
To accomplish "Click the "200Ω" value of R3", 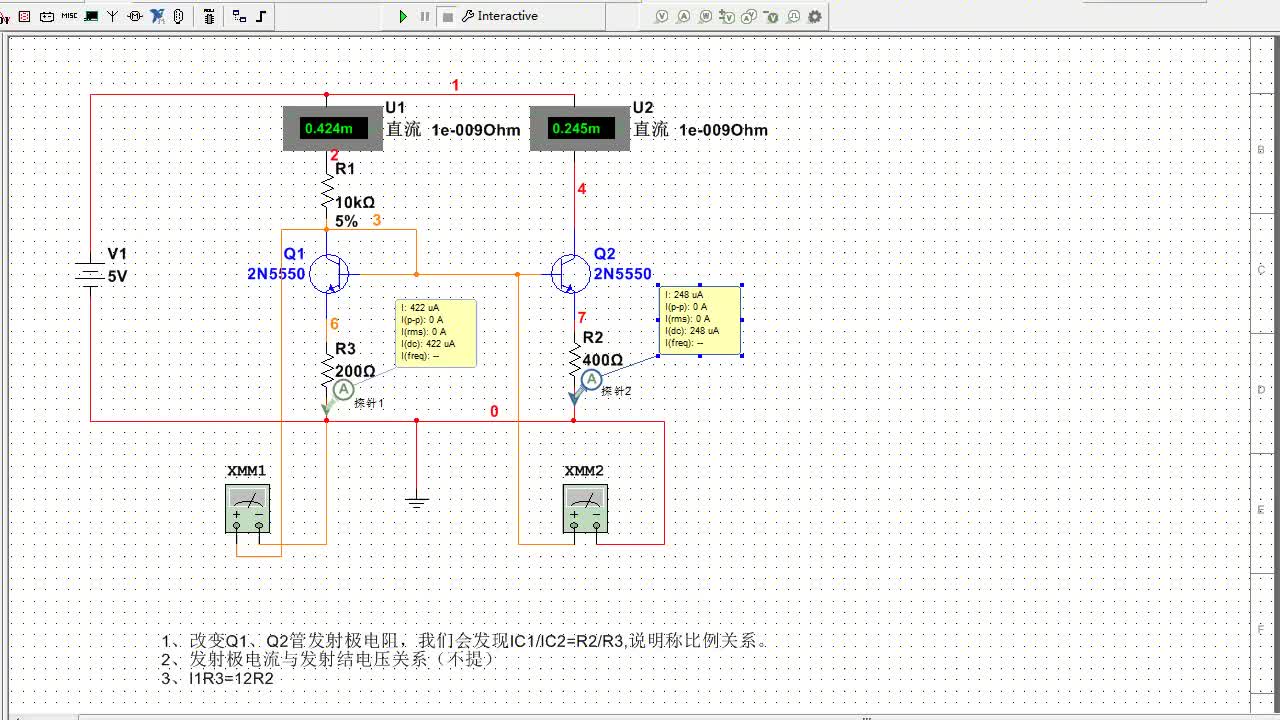I will point(355,371).
